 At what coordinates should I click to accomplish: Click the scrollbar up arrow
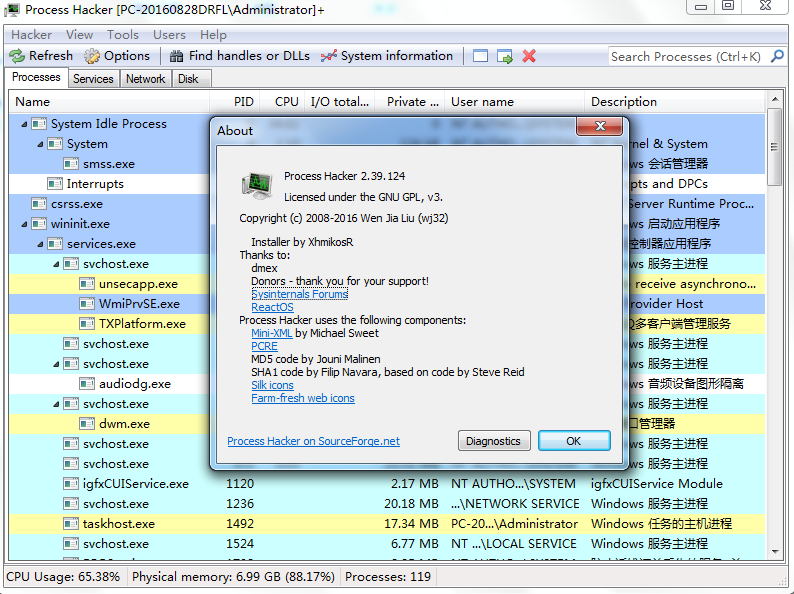(x=775, y=99)
